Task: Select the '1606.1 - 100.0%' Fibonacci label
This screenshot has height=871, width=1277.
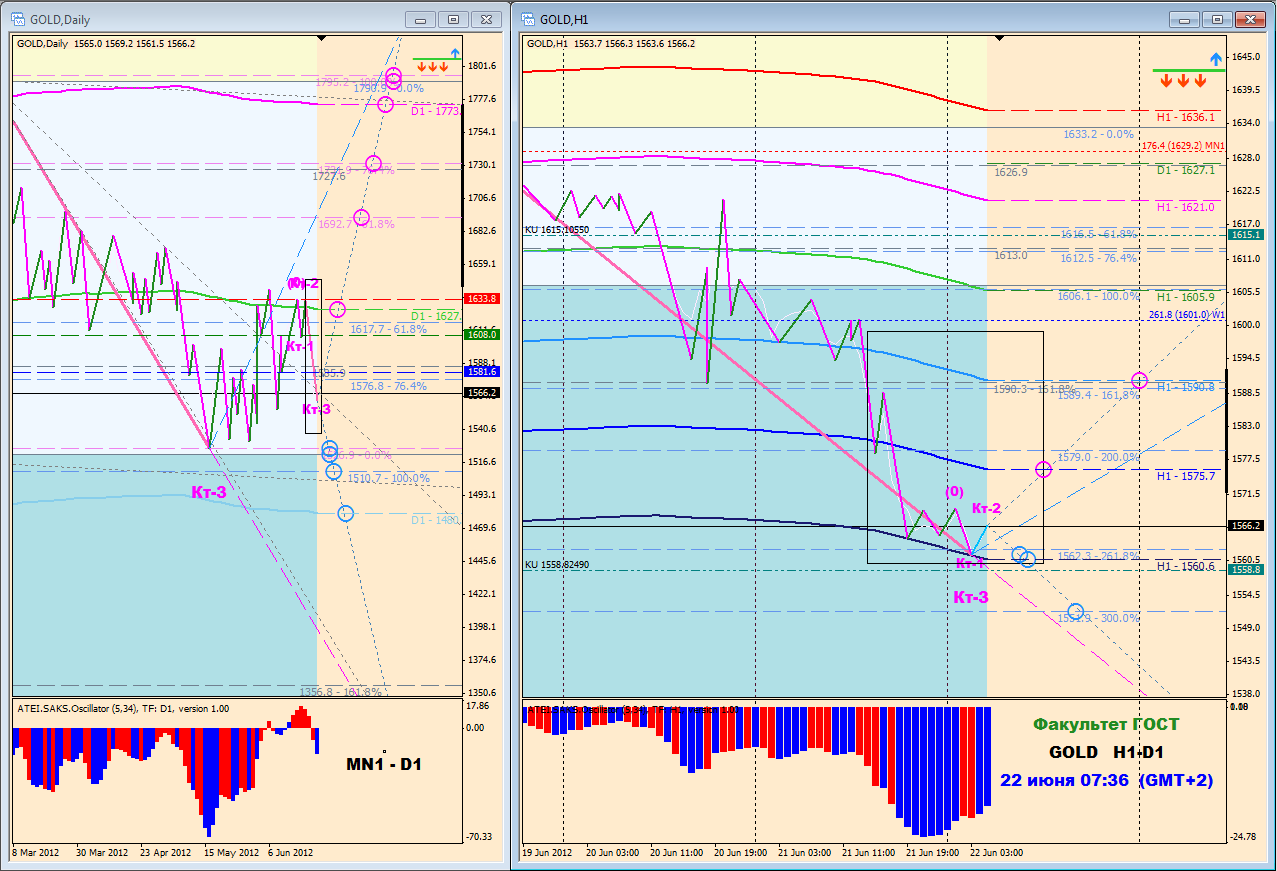Action: pos(1098,296)
